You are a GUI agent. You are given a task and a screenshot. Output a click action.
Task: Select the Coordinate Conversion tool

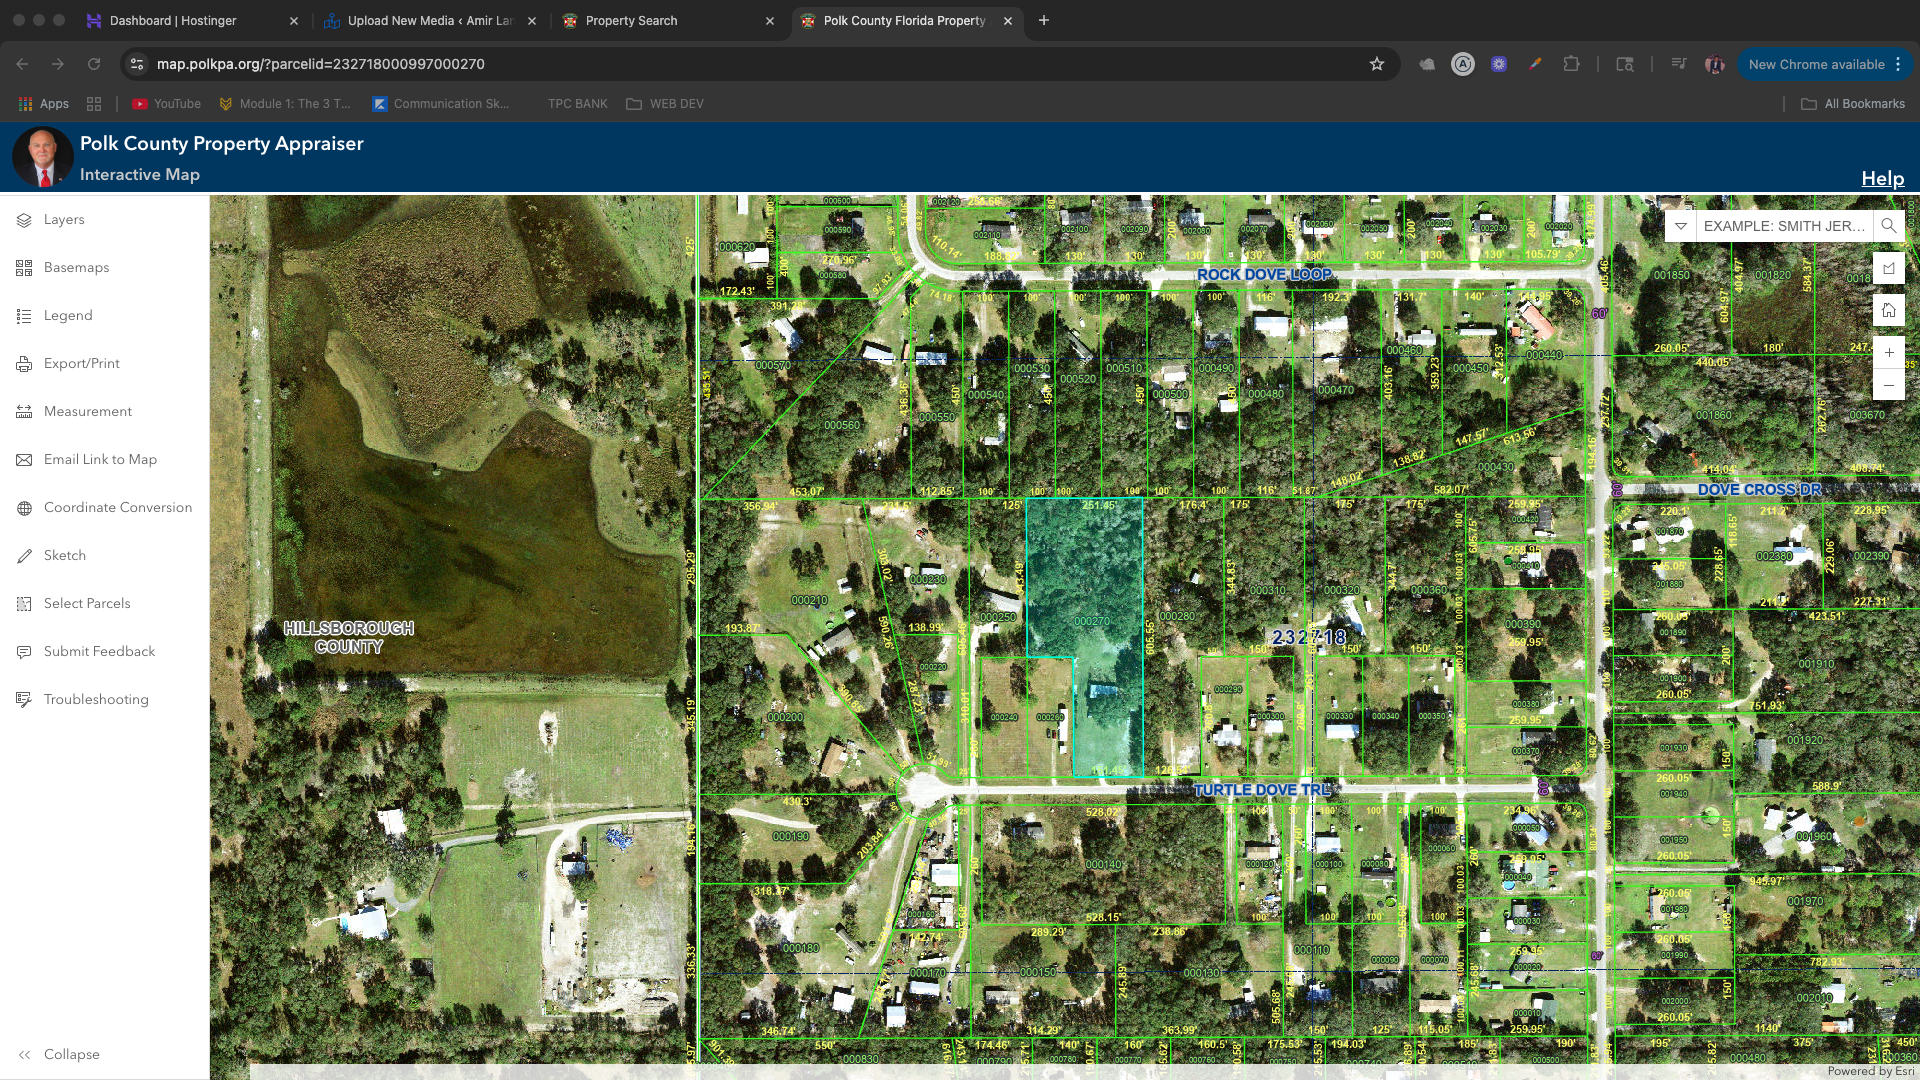(x=117, y=508)
